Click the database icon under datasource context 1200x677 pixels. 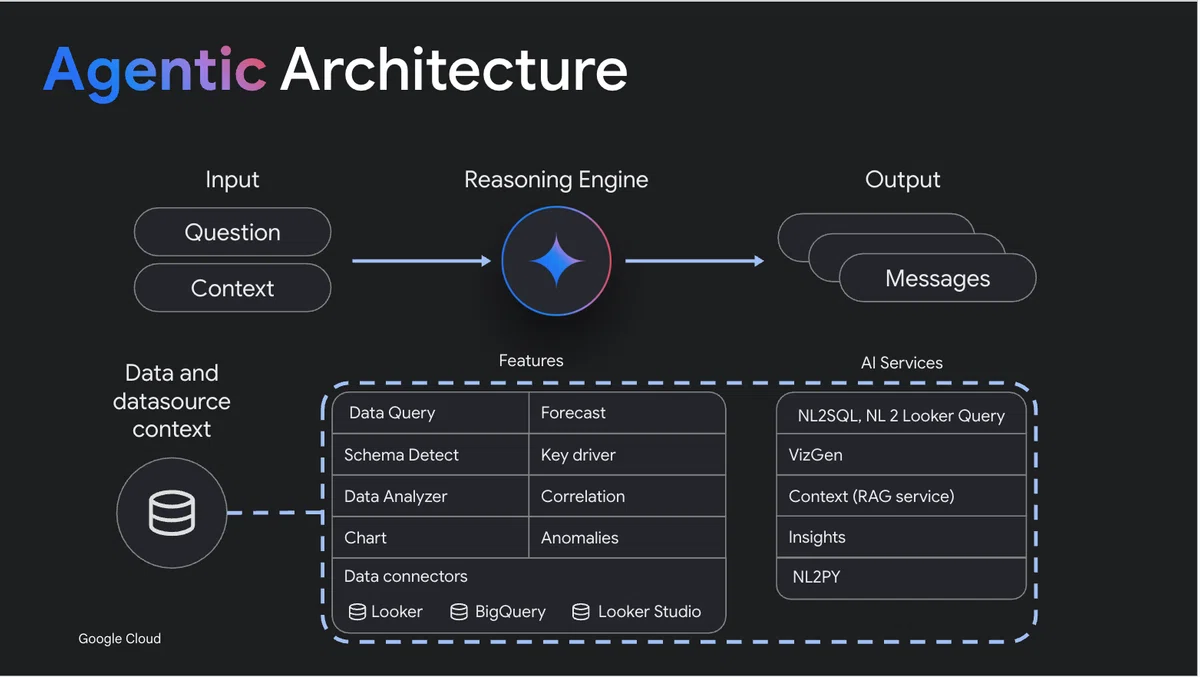pyautogui.click(x=172, y=513)
